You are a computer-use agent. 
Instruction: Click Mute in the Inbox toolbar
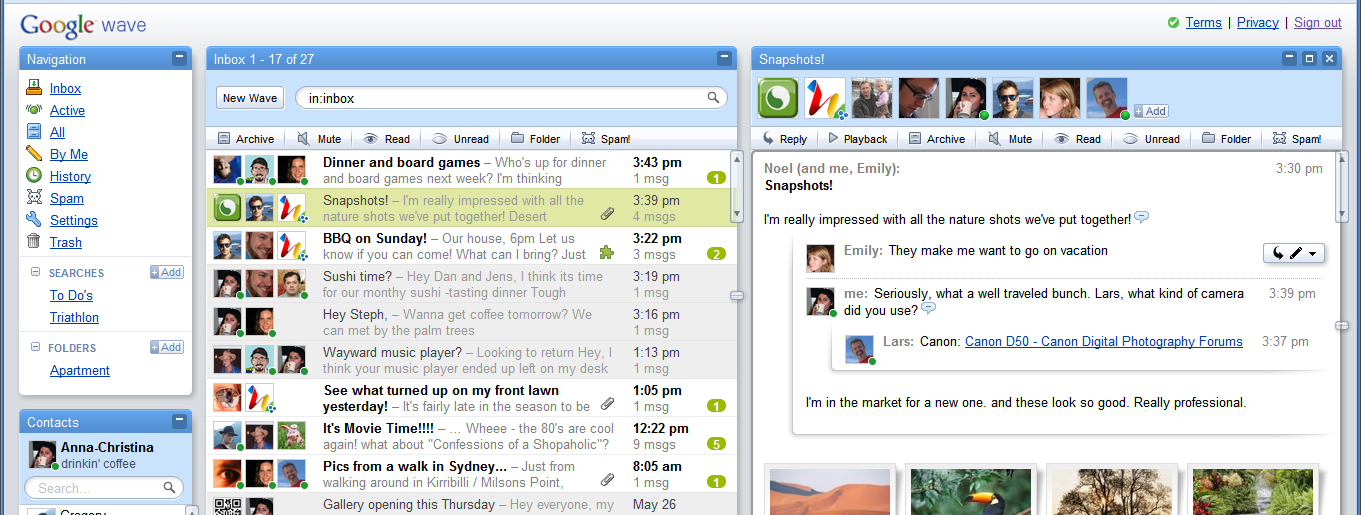click(319, 139)
